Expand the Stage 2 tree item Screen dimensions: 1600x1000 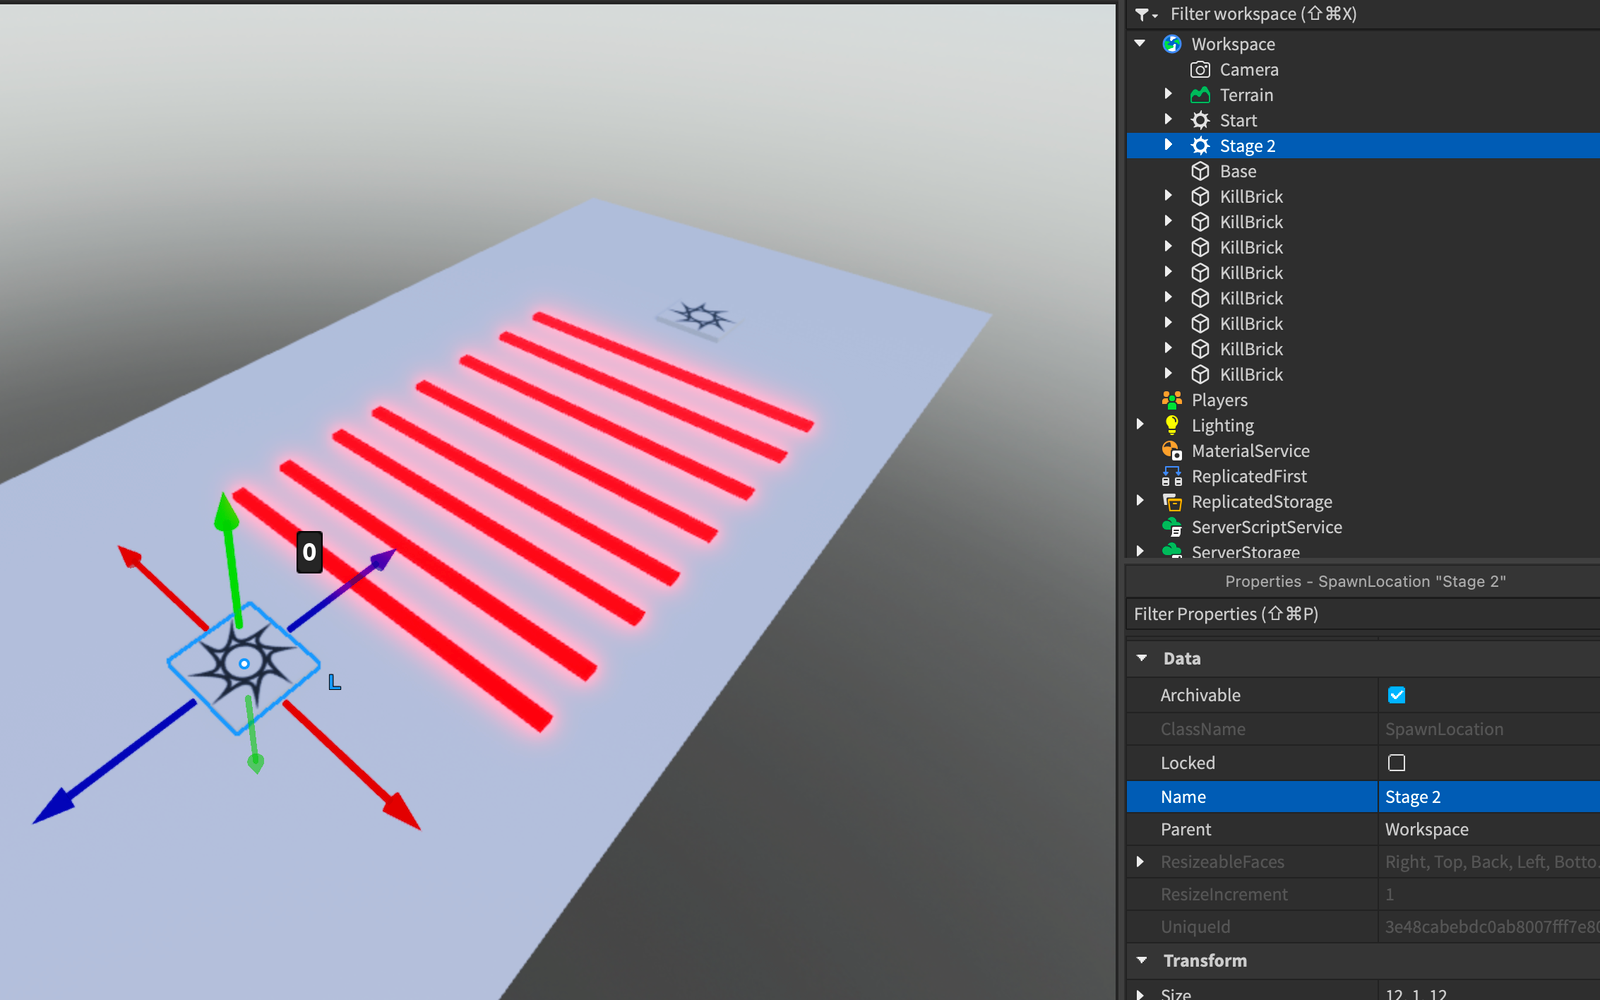[x=1168, y=145]
